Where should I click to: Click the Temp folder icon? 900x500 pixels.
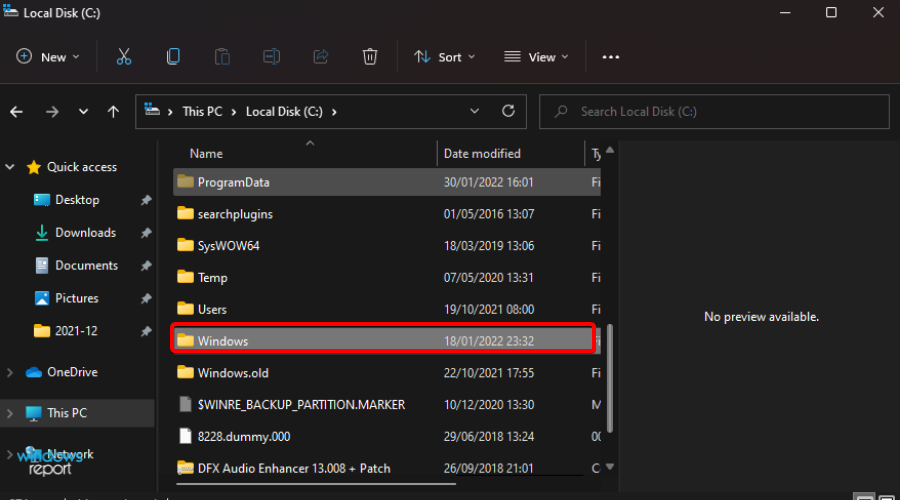[185, 277]
